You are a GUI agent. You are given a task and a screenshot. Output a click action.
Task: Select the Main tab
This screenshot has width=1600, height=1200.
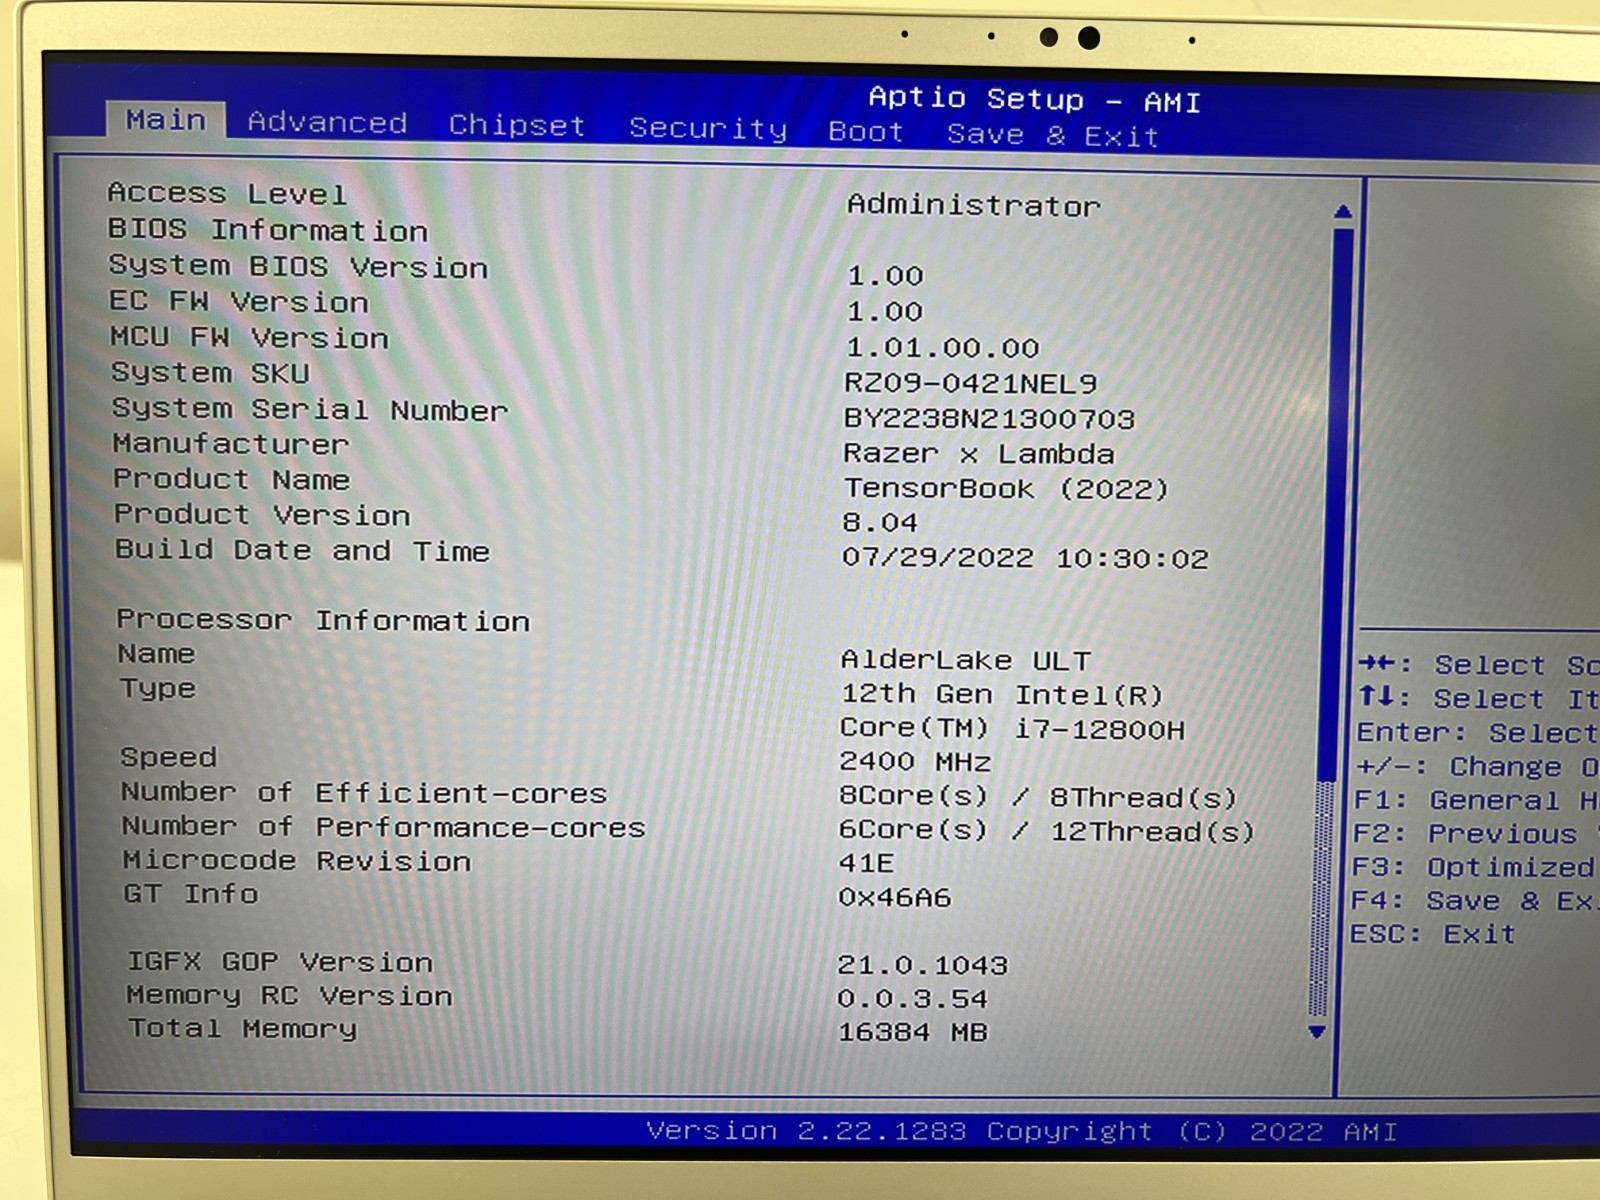pyautogui.click(x=166, y=120)
